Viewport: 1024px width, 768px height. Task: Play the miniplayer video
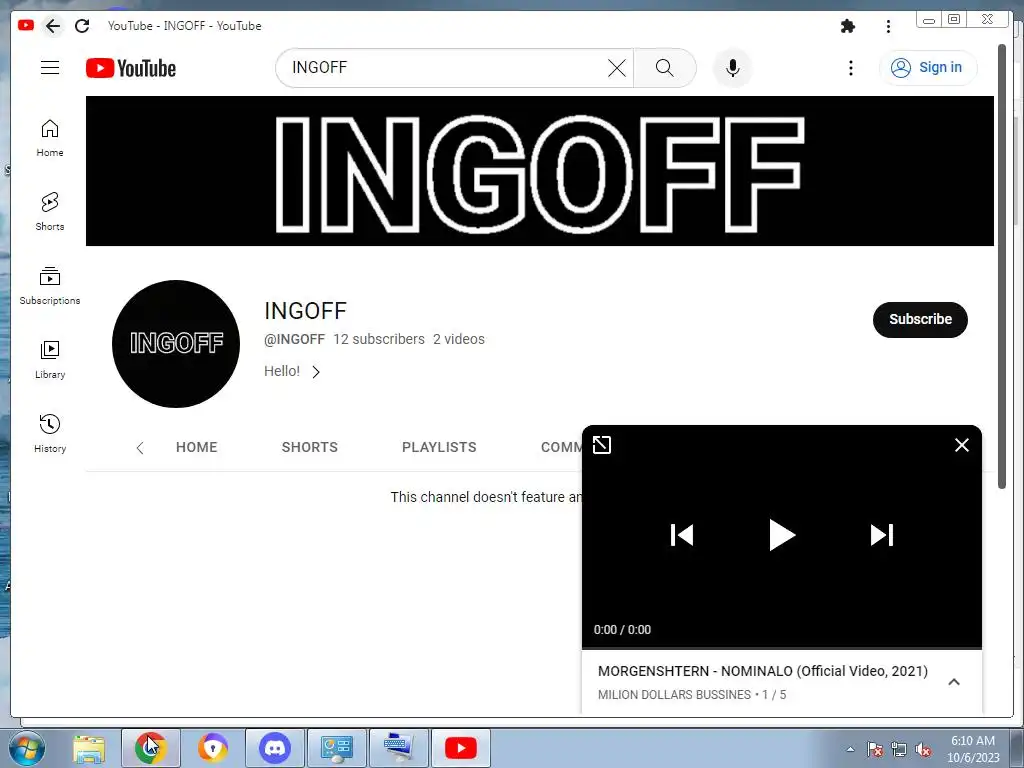(781, 535)
